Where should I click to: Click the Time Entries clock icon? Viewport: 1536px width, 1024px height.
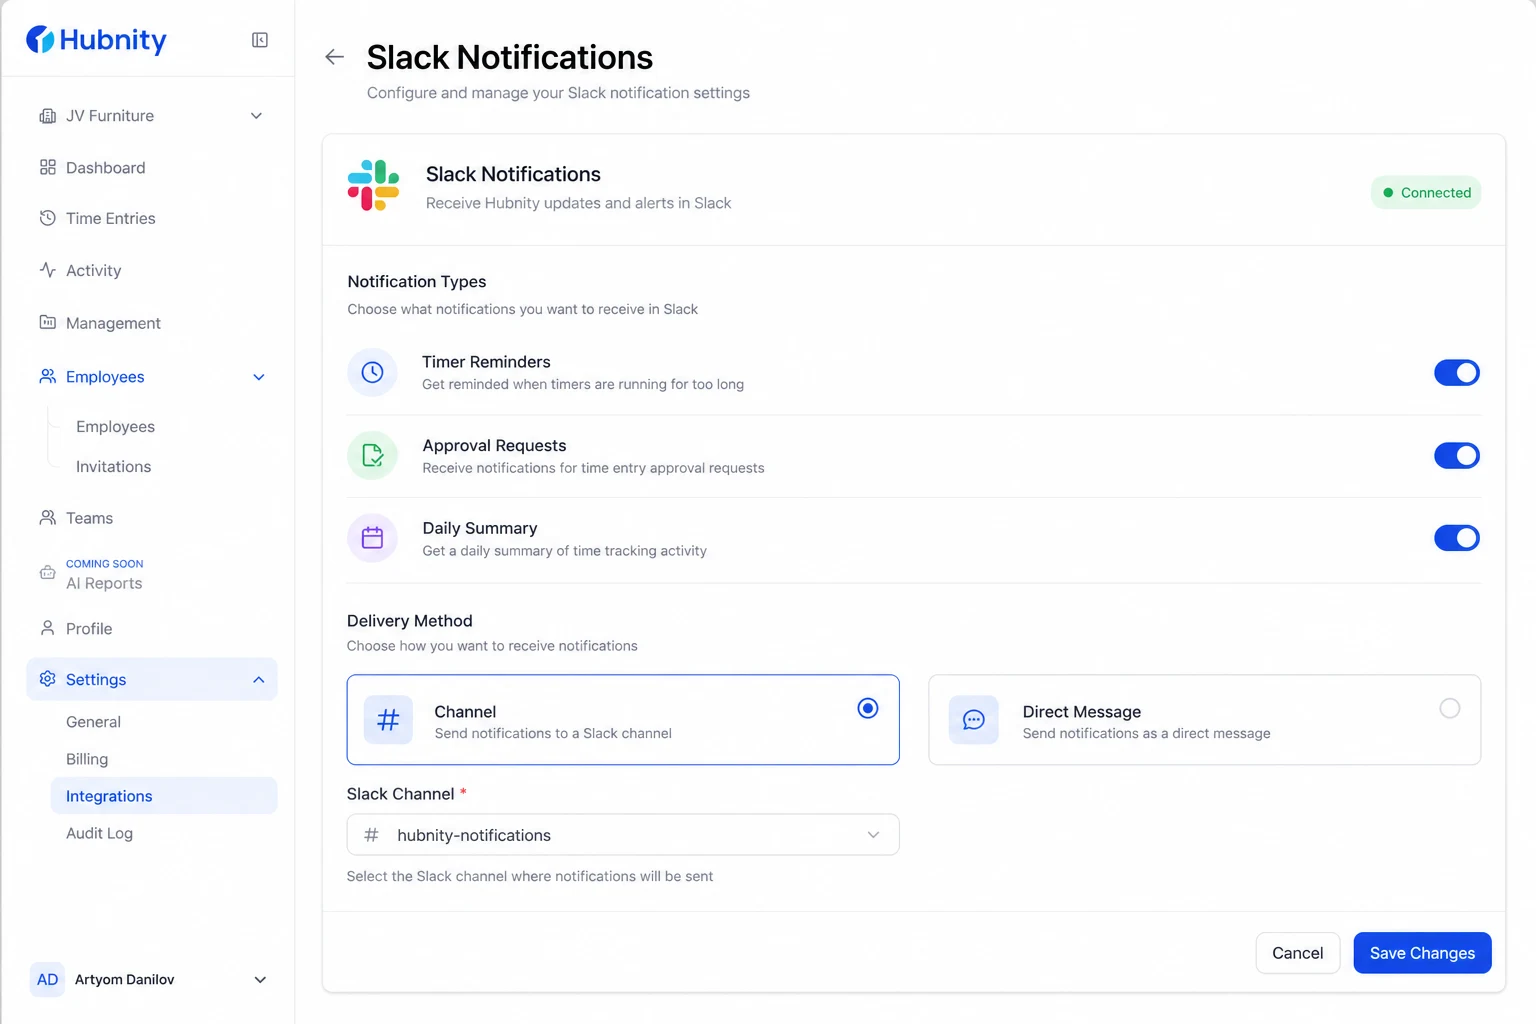(x=47, y=218)
